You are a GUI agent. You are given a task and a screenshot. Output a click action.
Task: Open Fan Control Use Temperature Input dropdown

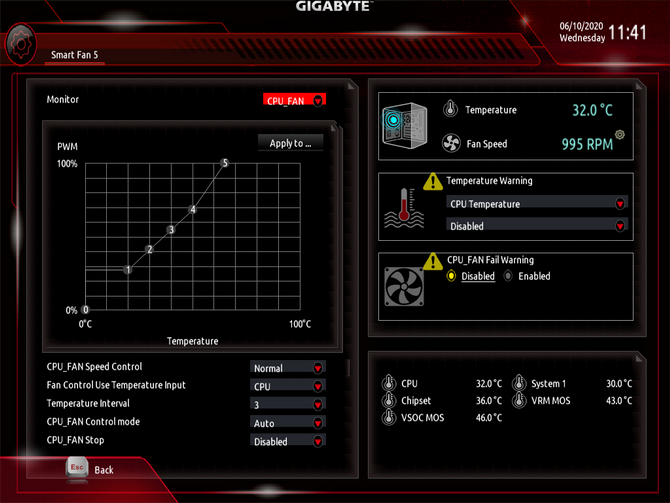point(288,386)
